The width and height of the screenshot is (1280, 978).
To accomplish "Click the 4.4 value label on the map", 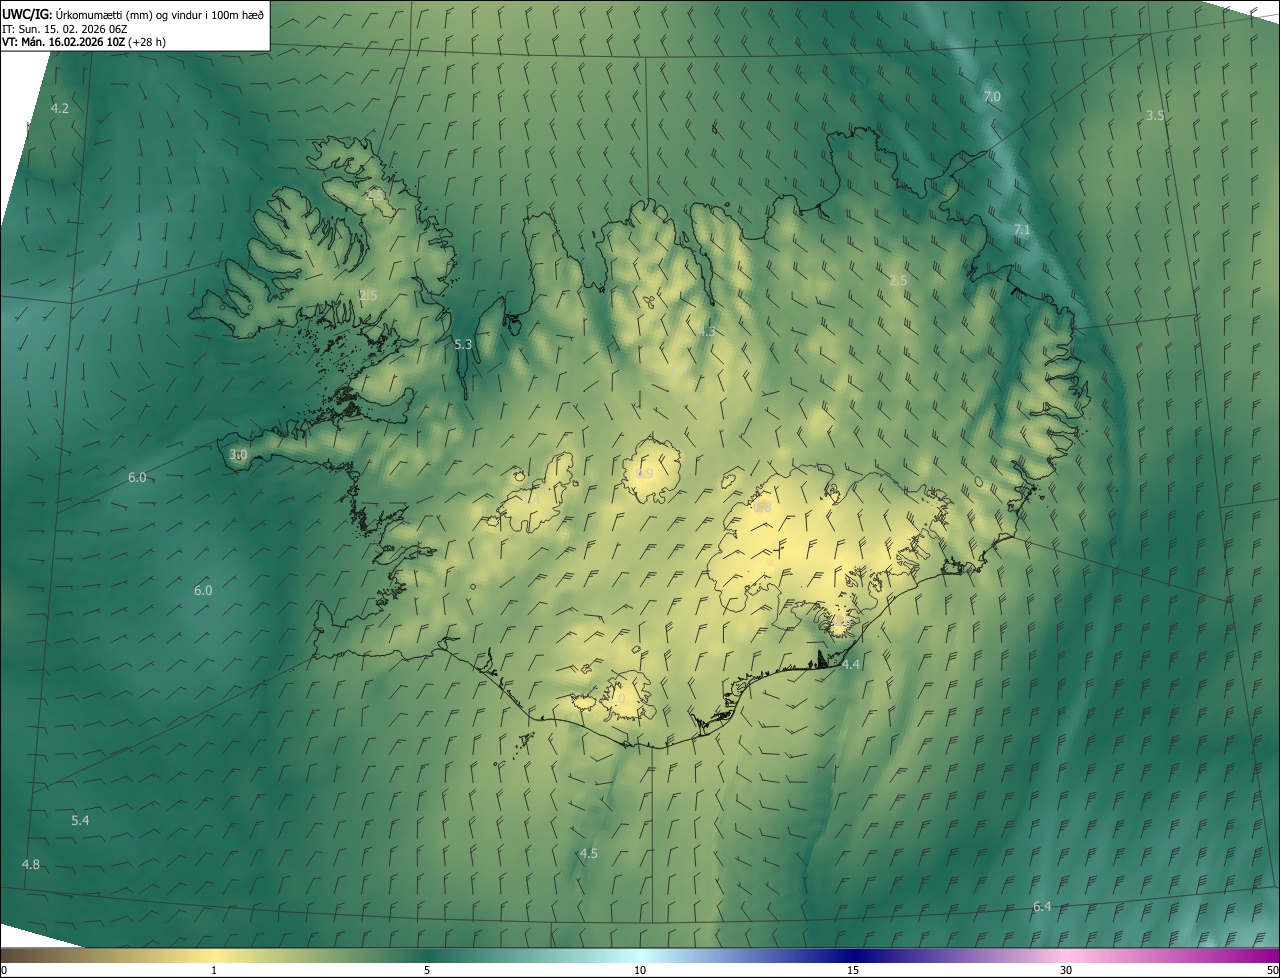I will (851, 664).
